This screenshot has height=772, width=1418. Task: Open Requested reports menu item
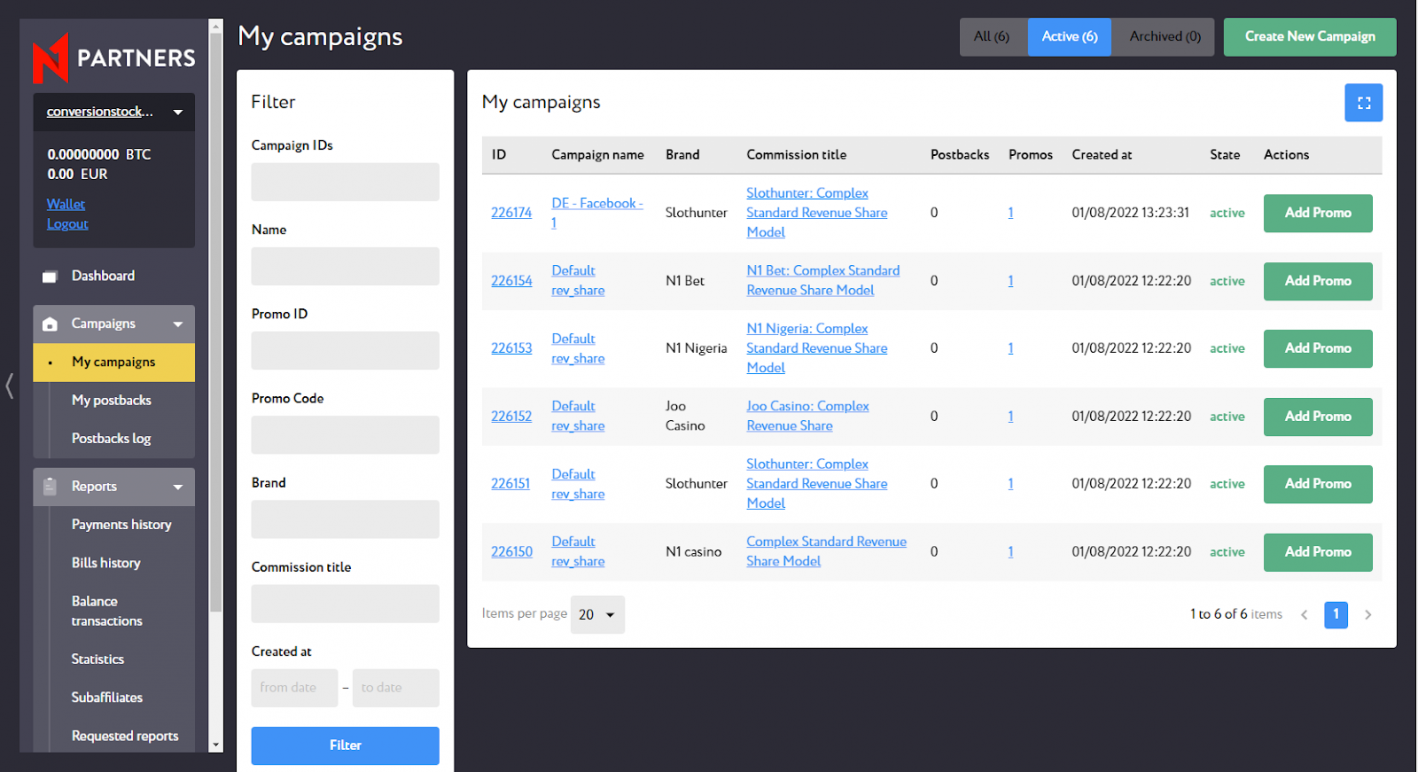125,736
